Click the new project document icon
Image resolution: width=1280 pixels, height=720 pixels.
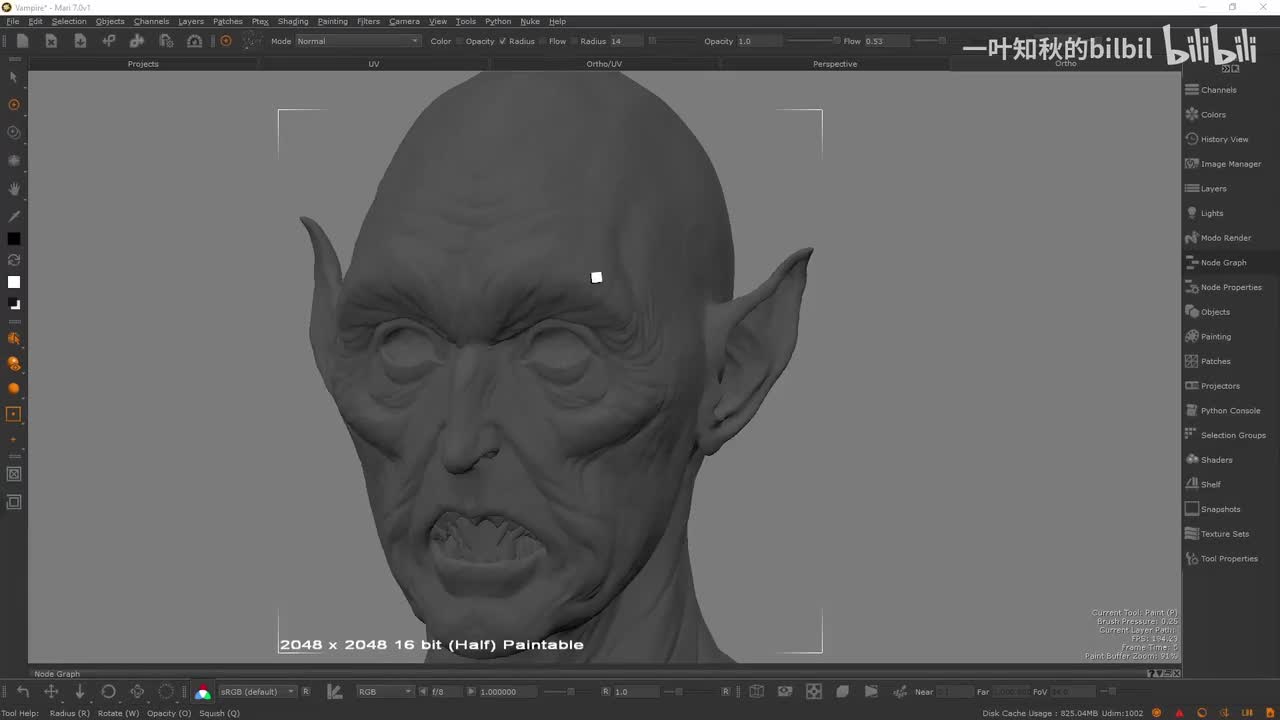pos(22,41)
